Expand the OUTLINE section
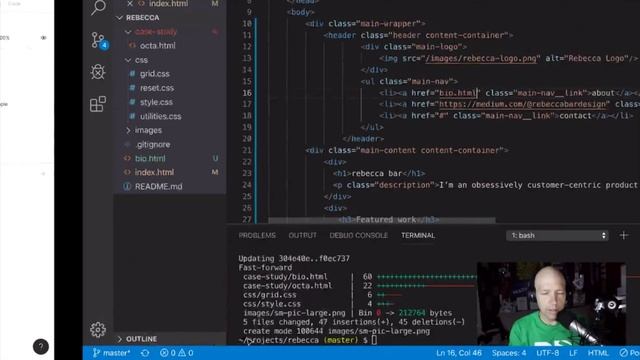 pos(120,339)
